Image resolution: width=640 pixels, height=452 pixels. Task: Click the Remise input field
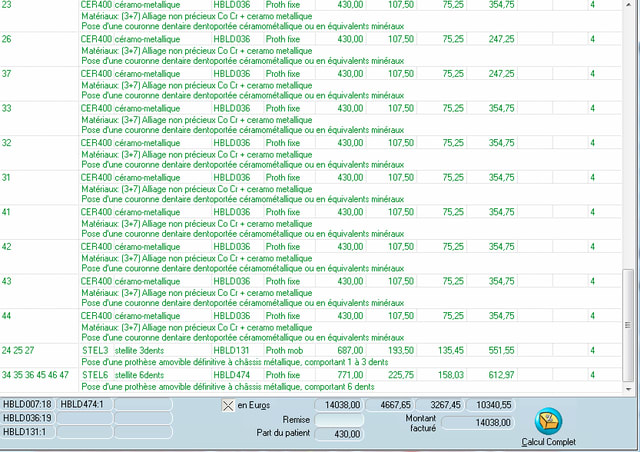pos(339,420)
